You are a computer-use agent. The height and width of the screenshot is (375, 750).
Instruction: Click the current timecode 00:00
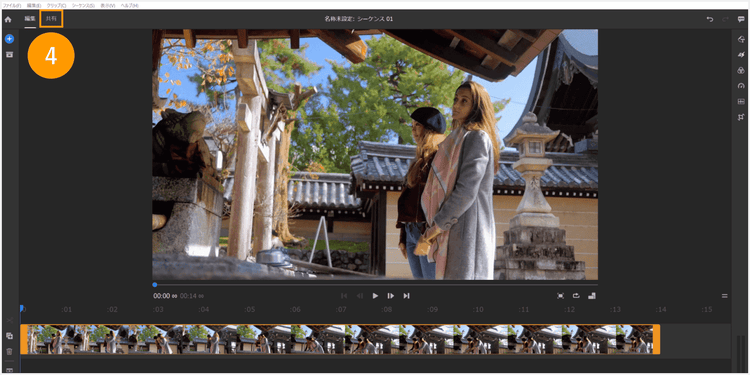162,296
